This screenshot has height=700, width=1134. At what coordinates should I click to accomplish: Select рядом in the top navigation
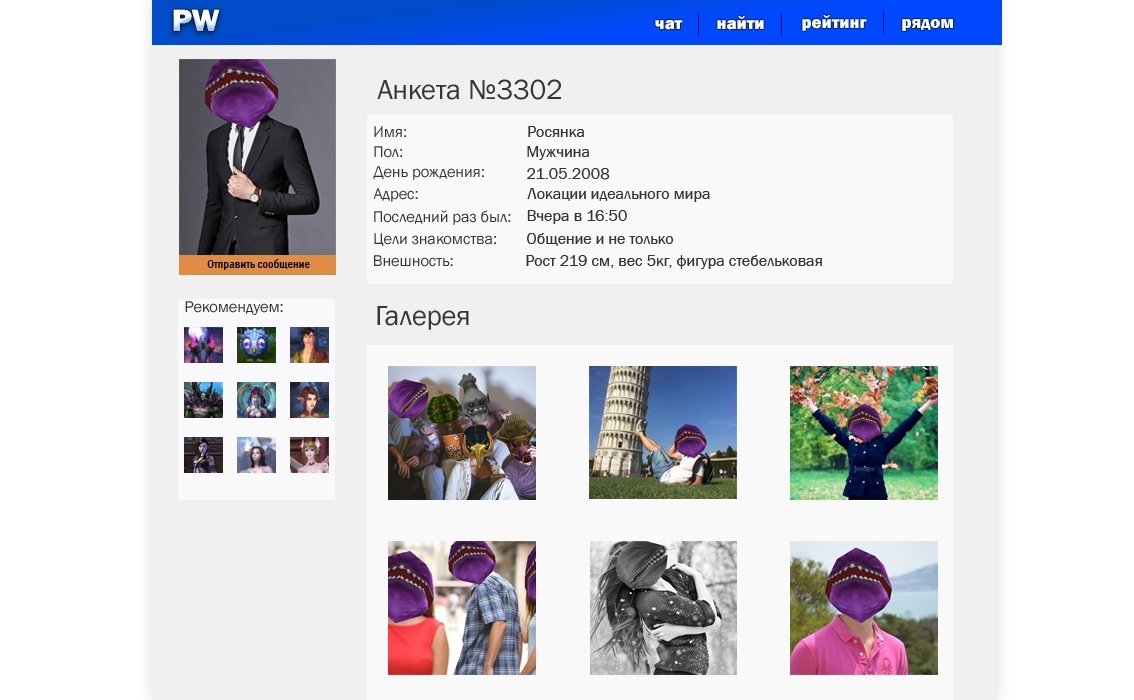(x=927, y=23)
